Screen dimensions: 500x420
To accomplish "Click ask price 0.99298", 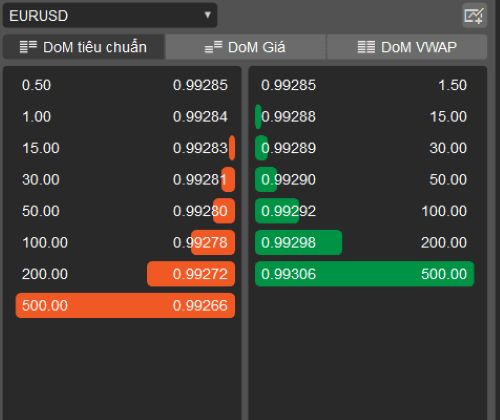I will [x=288, y=242].
